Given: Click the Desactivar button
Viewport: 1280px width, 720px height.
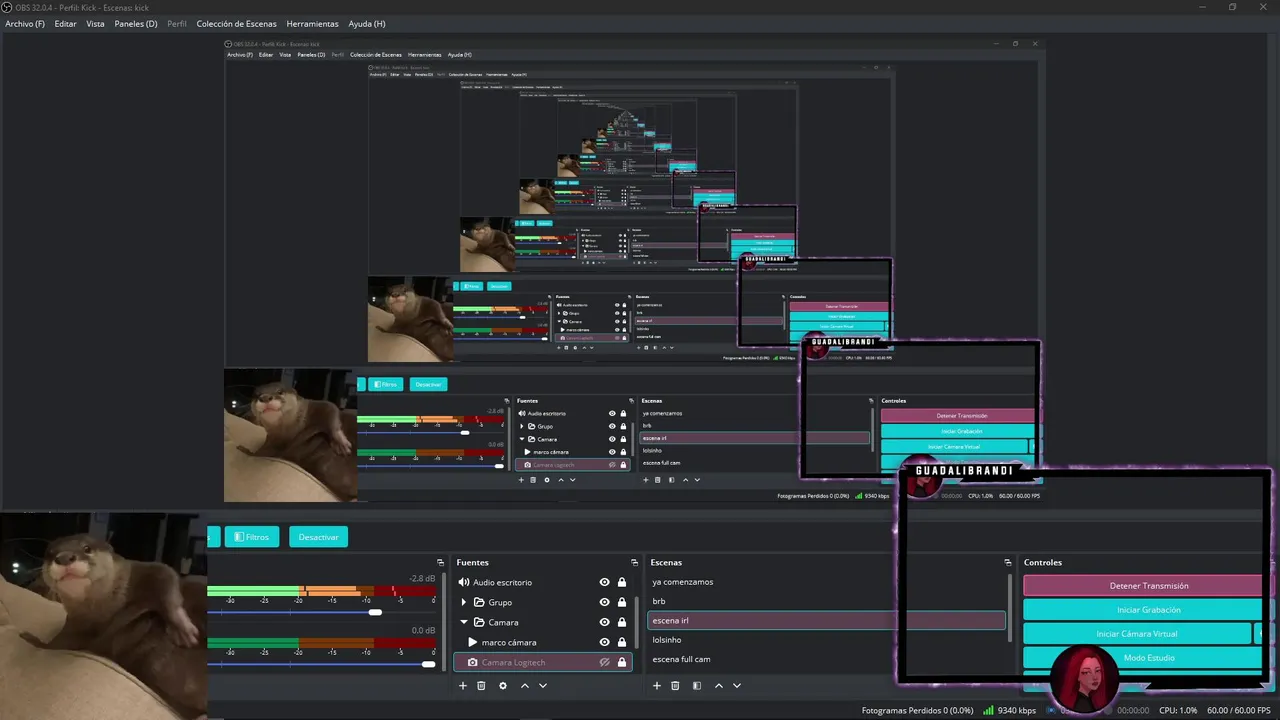Looking at the screenshot, I should click(318, 537).
